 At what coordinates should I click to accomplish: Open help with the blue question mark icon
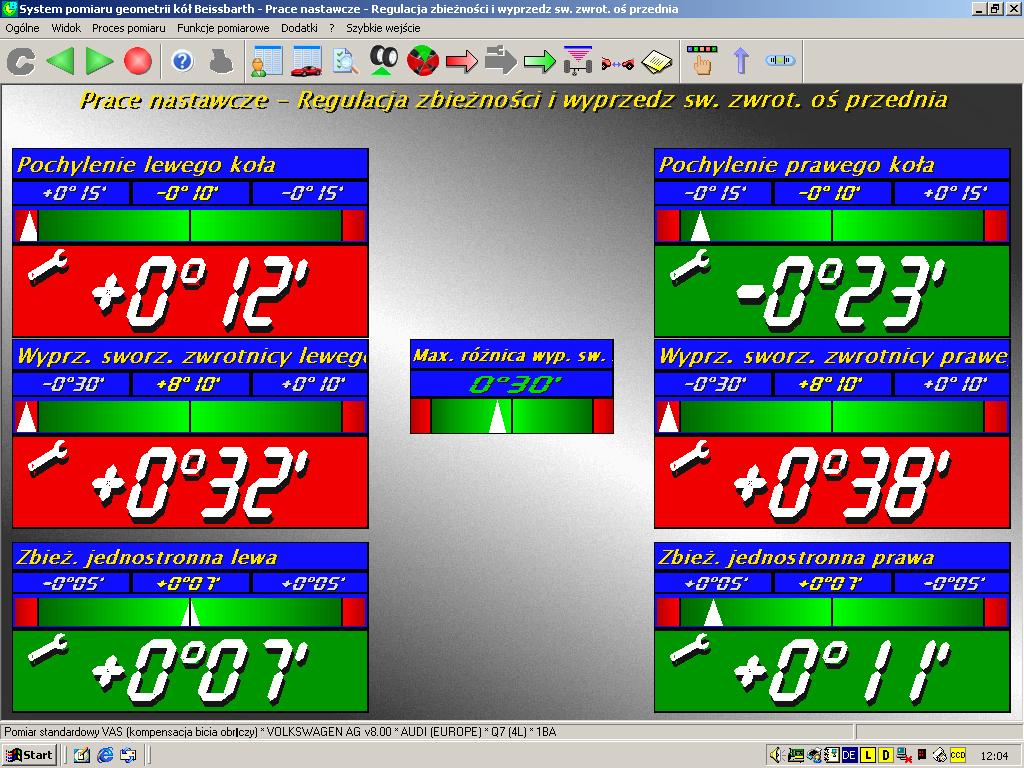[x=182, y=62]
